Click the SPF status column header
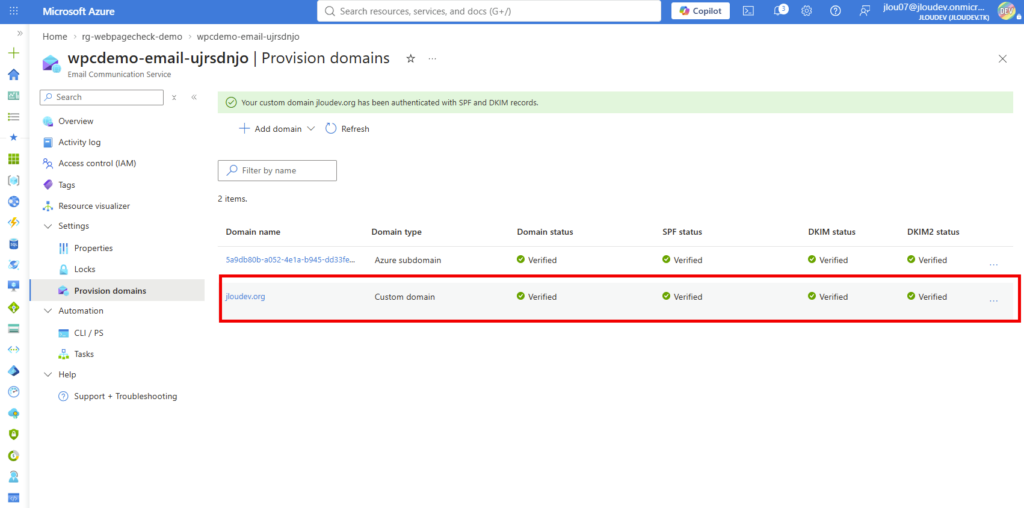The width and height of the screenshot is (1024, 508). pos(682,232)
